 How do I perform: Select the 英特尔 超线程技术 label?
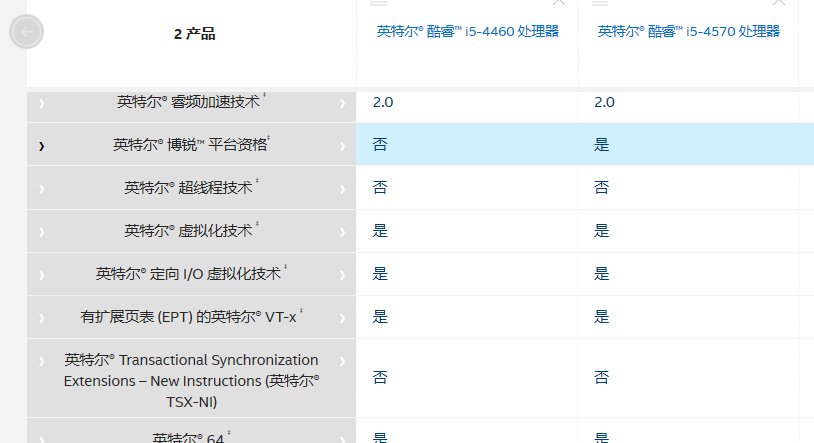click(x=191, y=187)
